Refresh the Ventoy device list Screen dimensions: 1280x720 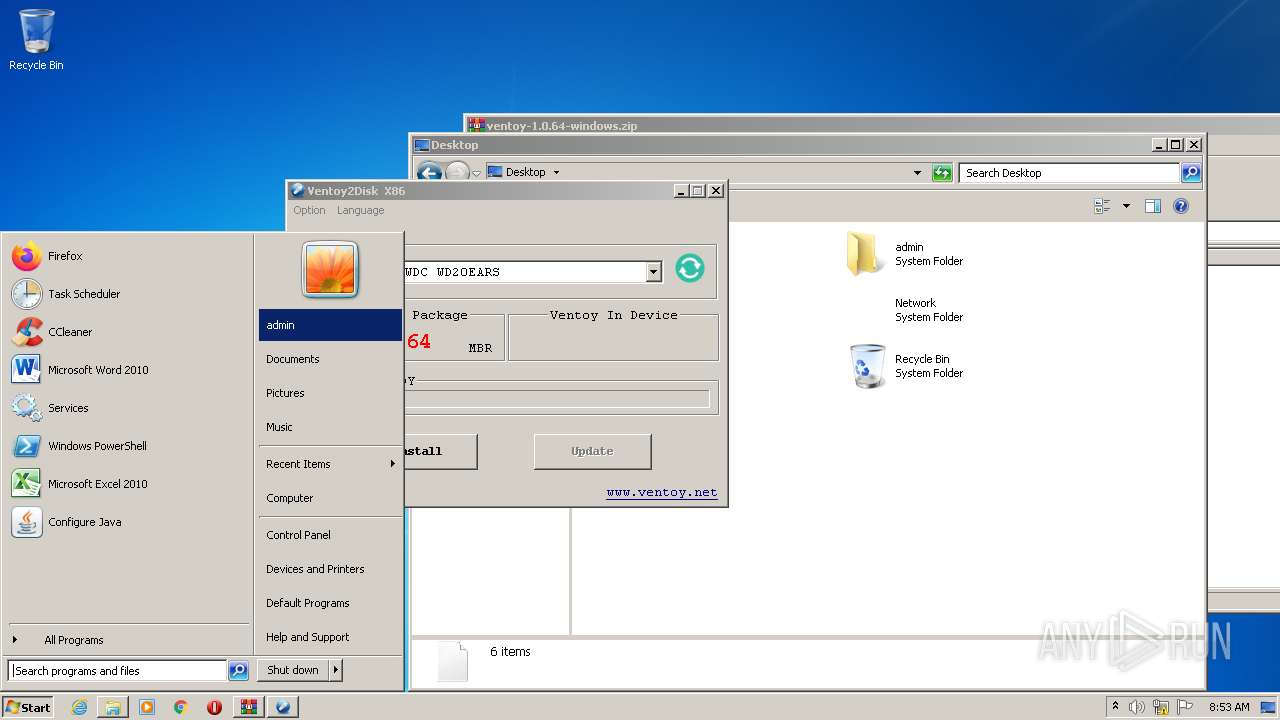point(689,268)
